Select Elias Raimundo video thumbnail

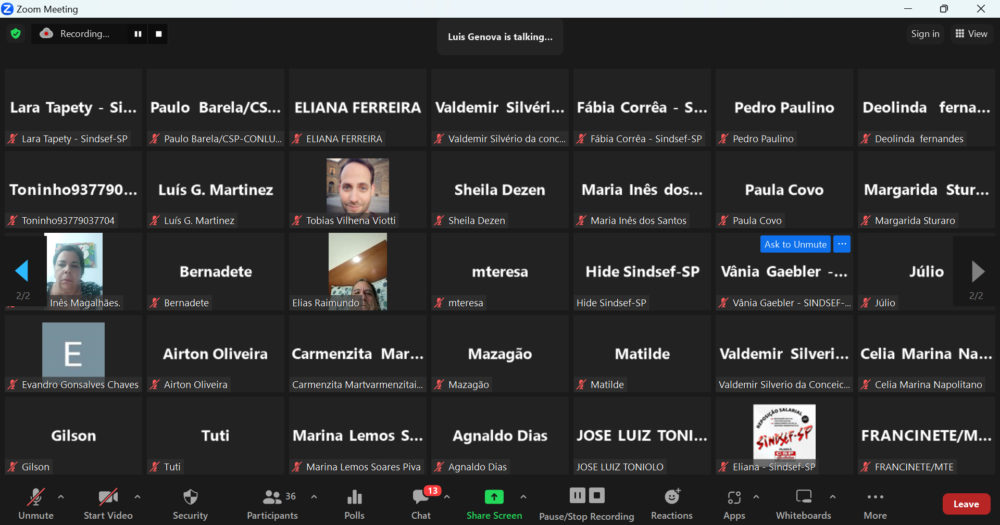[358, 271]
